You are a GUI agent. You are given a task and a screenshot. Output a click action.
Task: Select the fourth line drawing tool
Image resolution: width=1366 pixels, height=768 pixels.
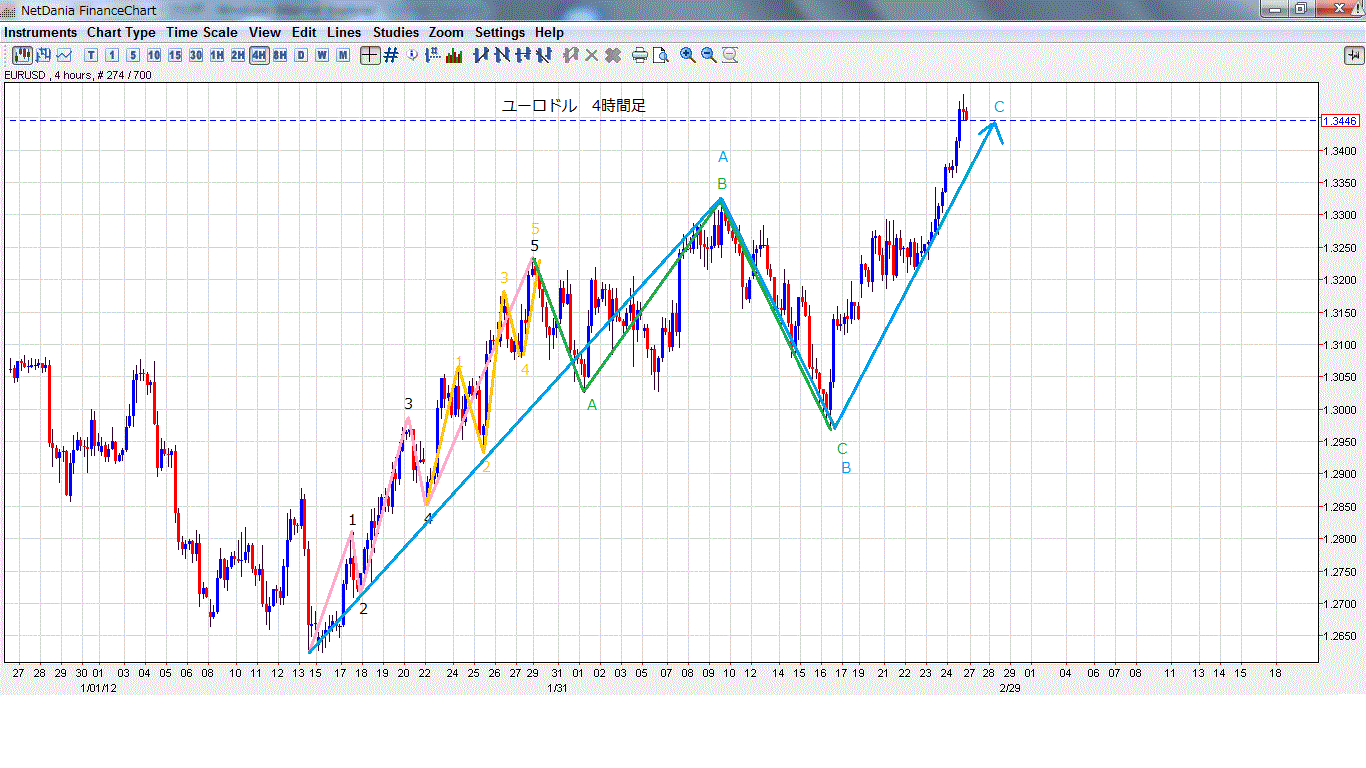click(x=544, y=55)
